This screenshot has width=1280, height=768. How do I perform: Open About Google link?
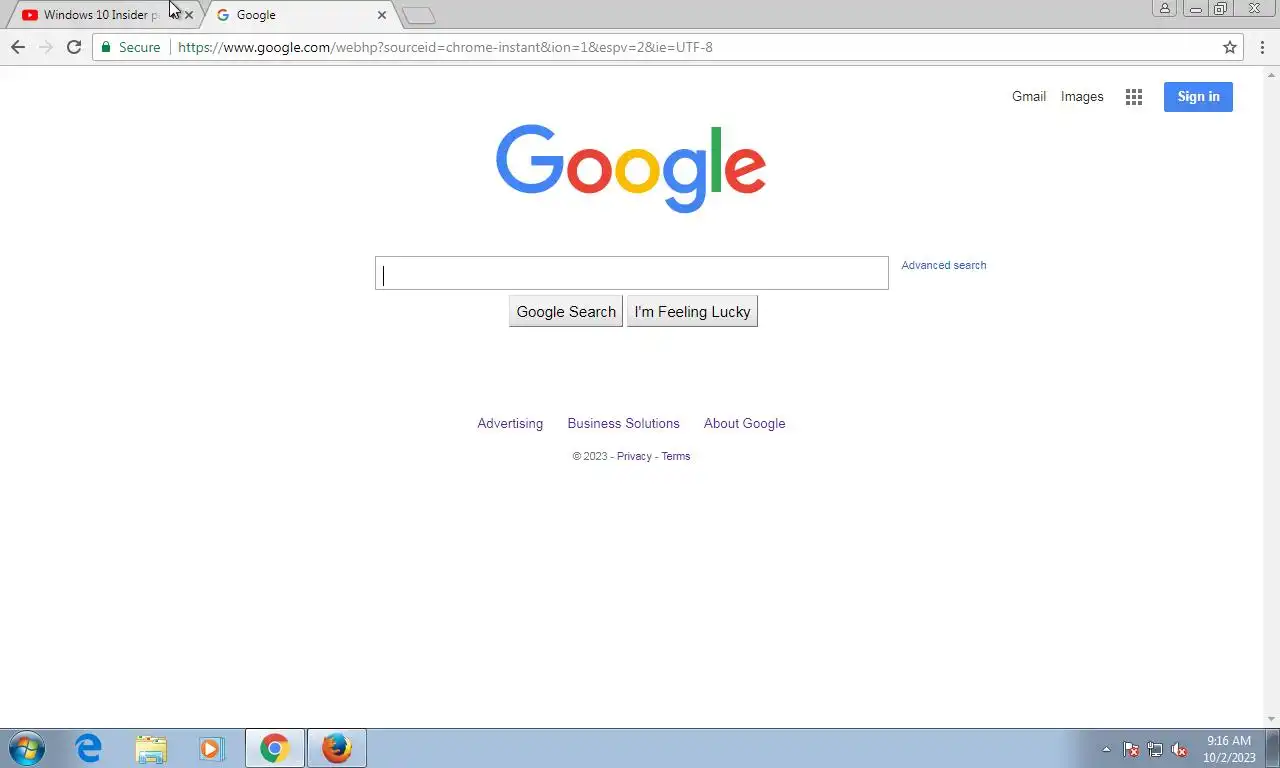click(745, 423)
